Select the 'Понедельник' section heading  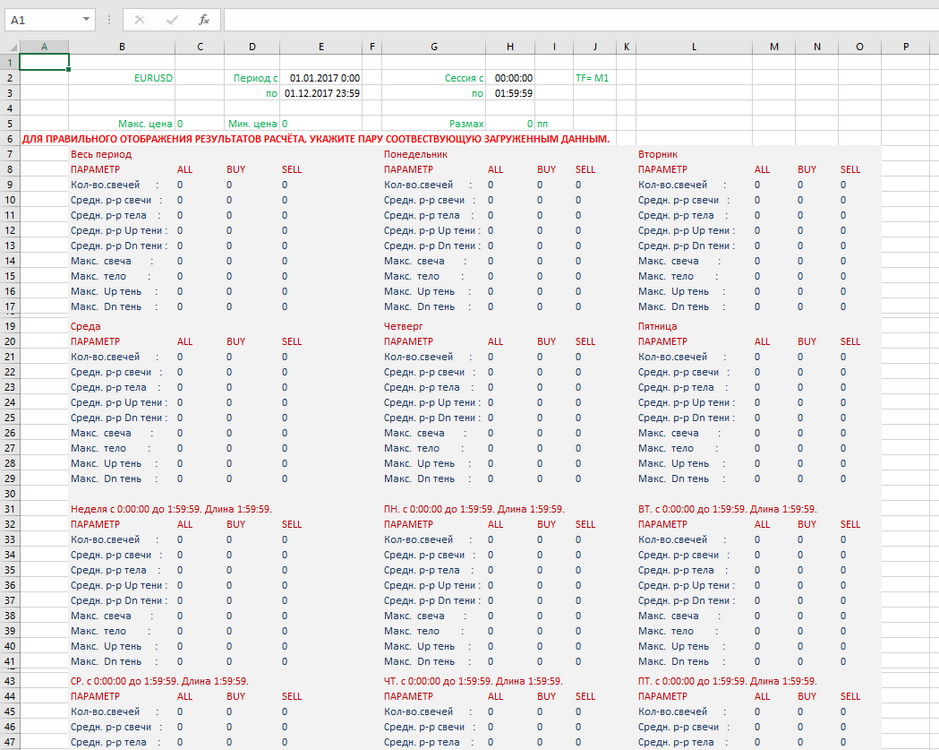[x=415, y=154]
